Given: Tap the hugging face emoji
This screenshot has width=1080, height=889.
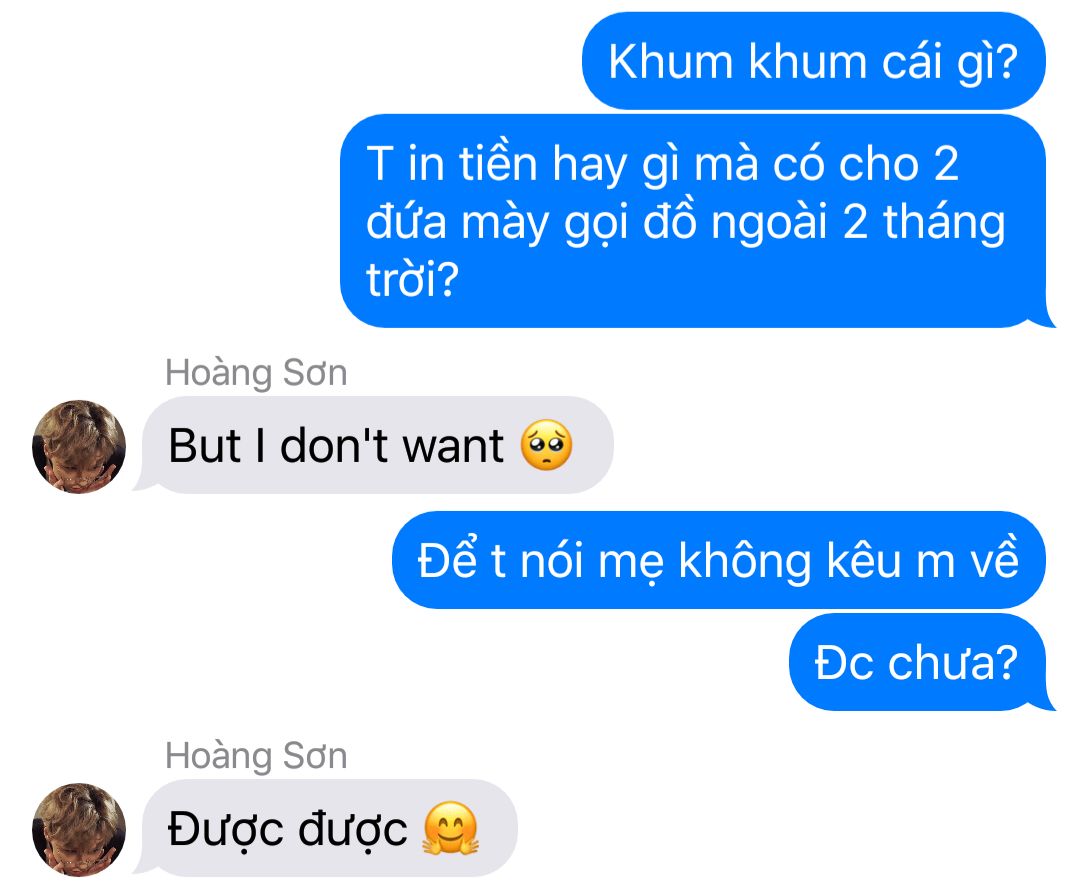Looking at the screenshot, I should (450, 828).
